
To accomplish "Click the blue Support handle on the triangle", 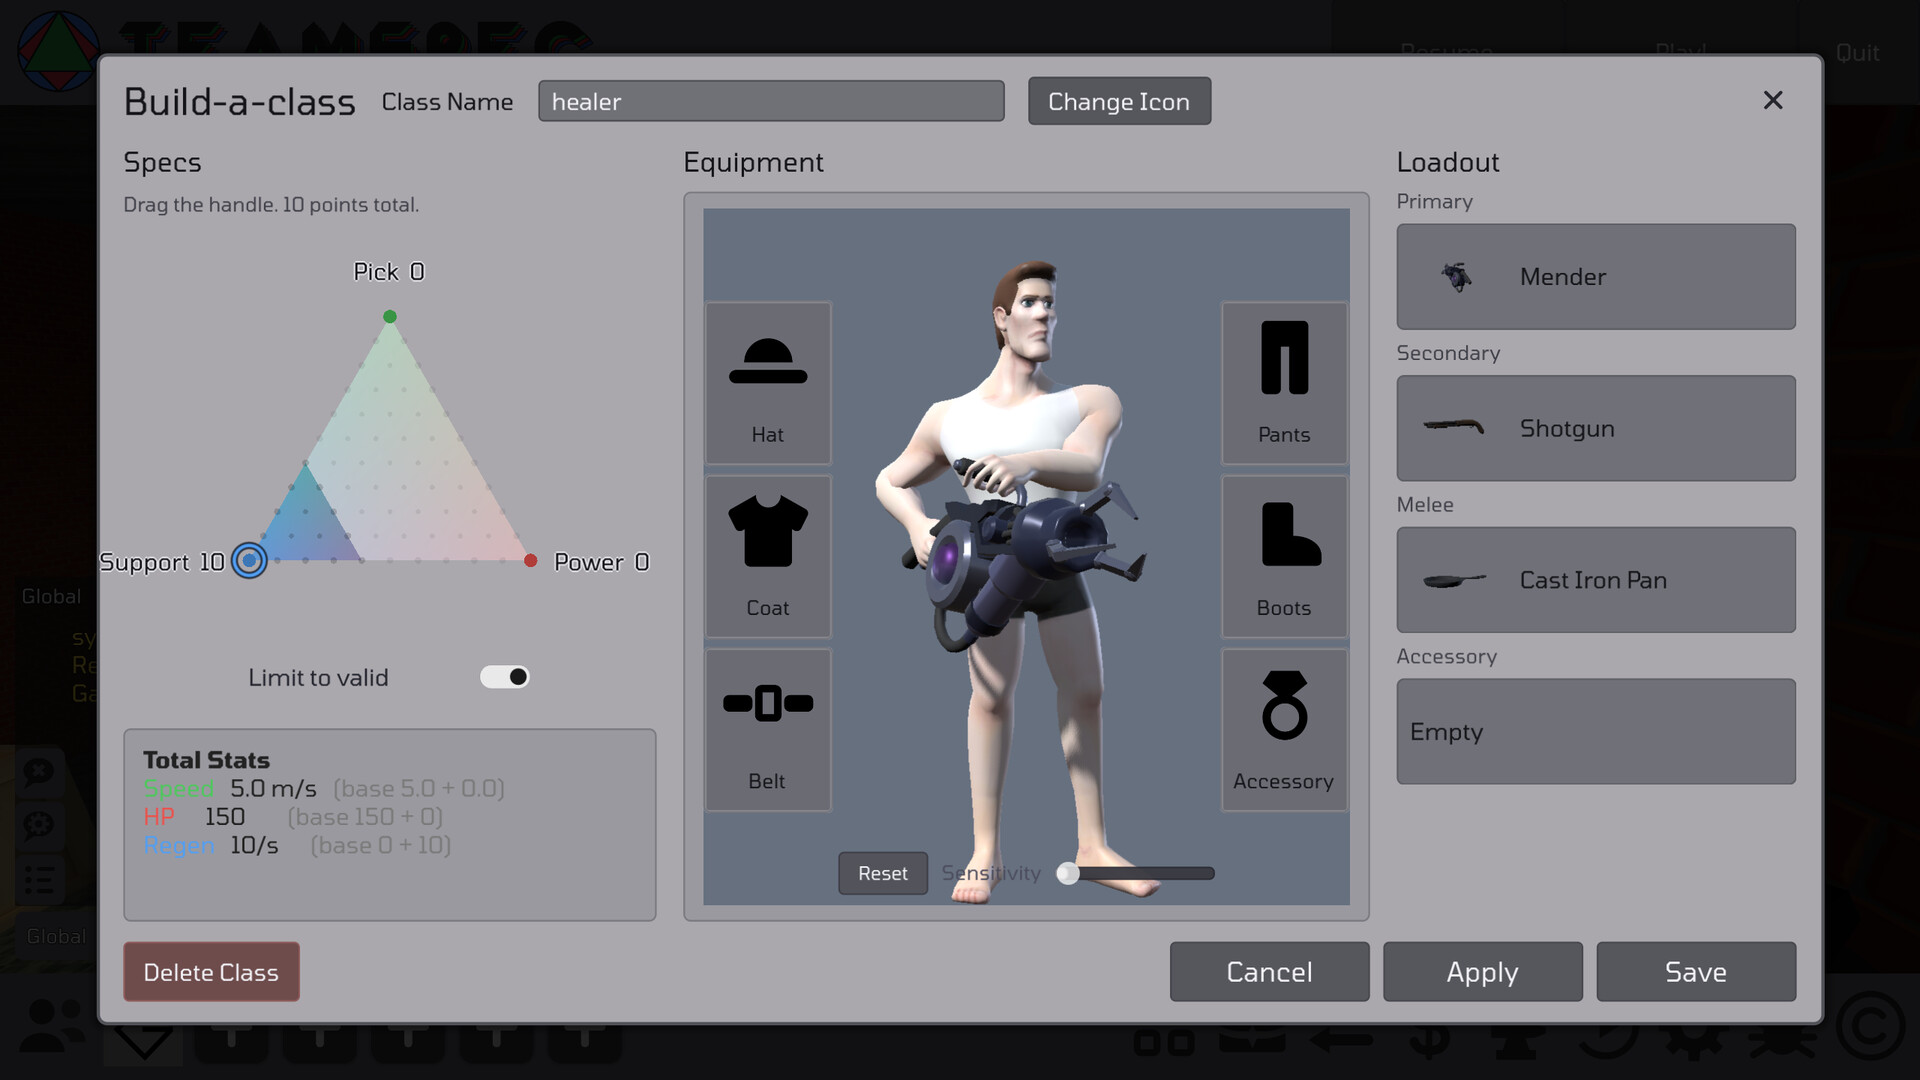I will (x=249, y=561).
